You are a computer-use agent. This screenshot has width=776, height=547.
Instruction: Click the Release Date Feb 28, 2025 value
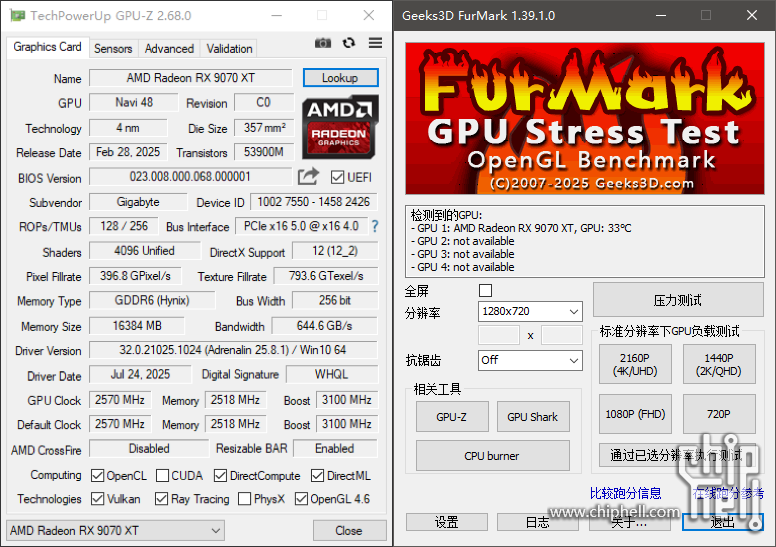(x=128, y=152)
